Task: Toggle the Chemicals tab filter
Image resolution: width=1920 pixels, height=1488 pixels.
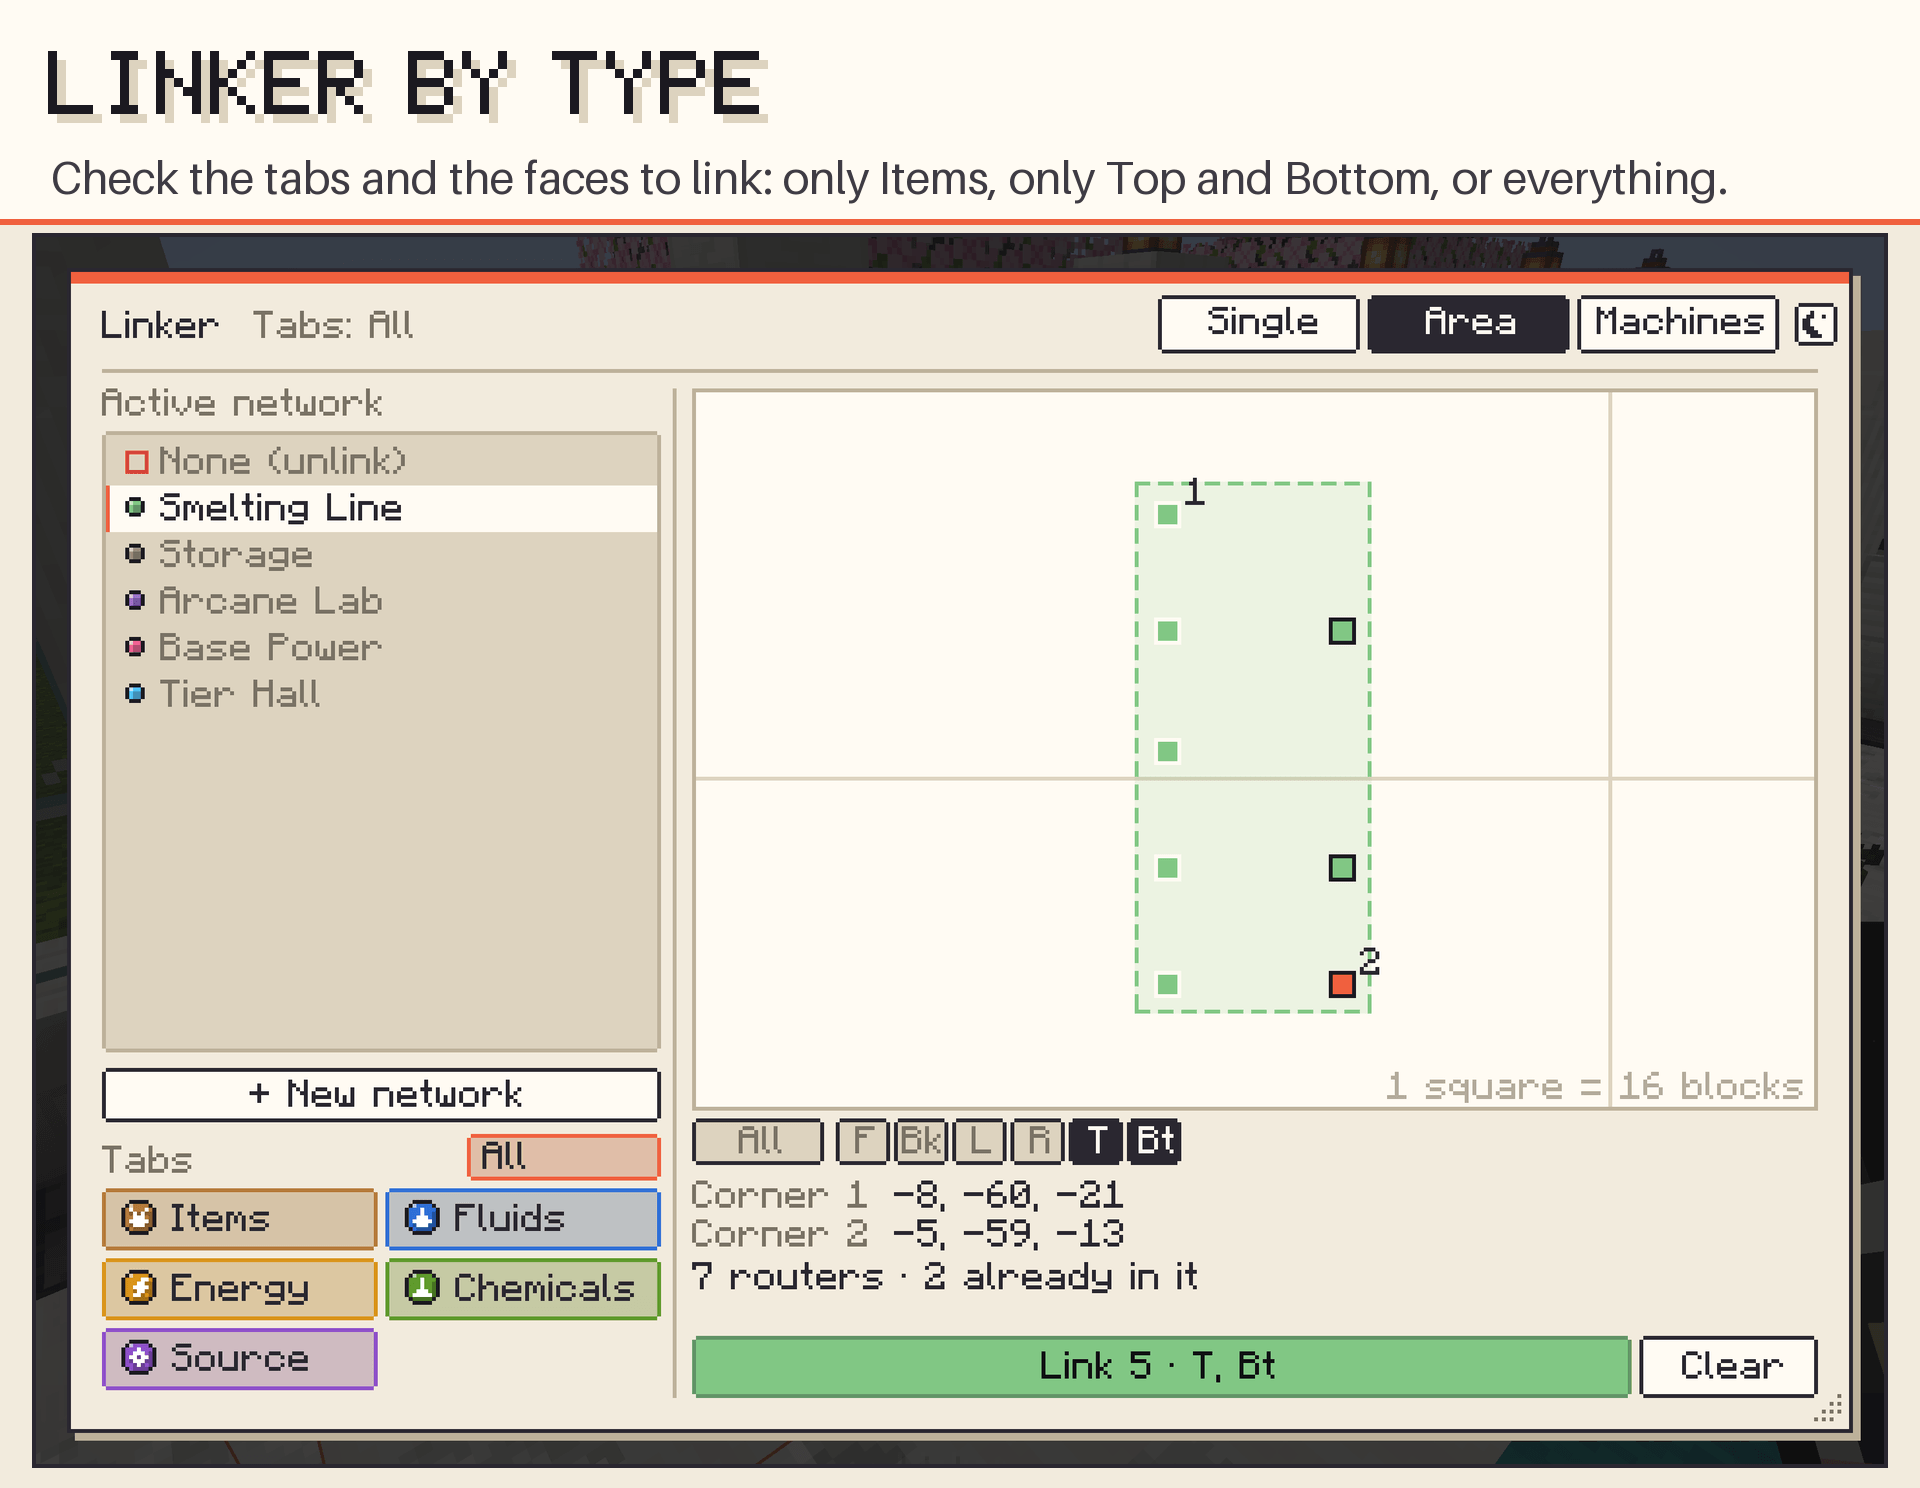Action: pyautogui.click(x=523, y=1288)
